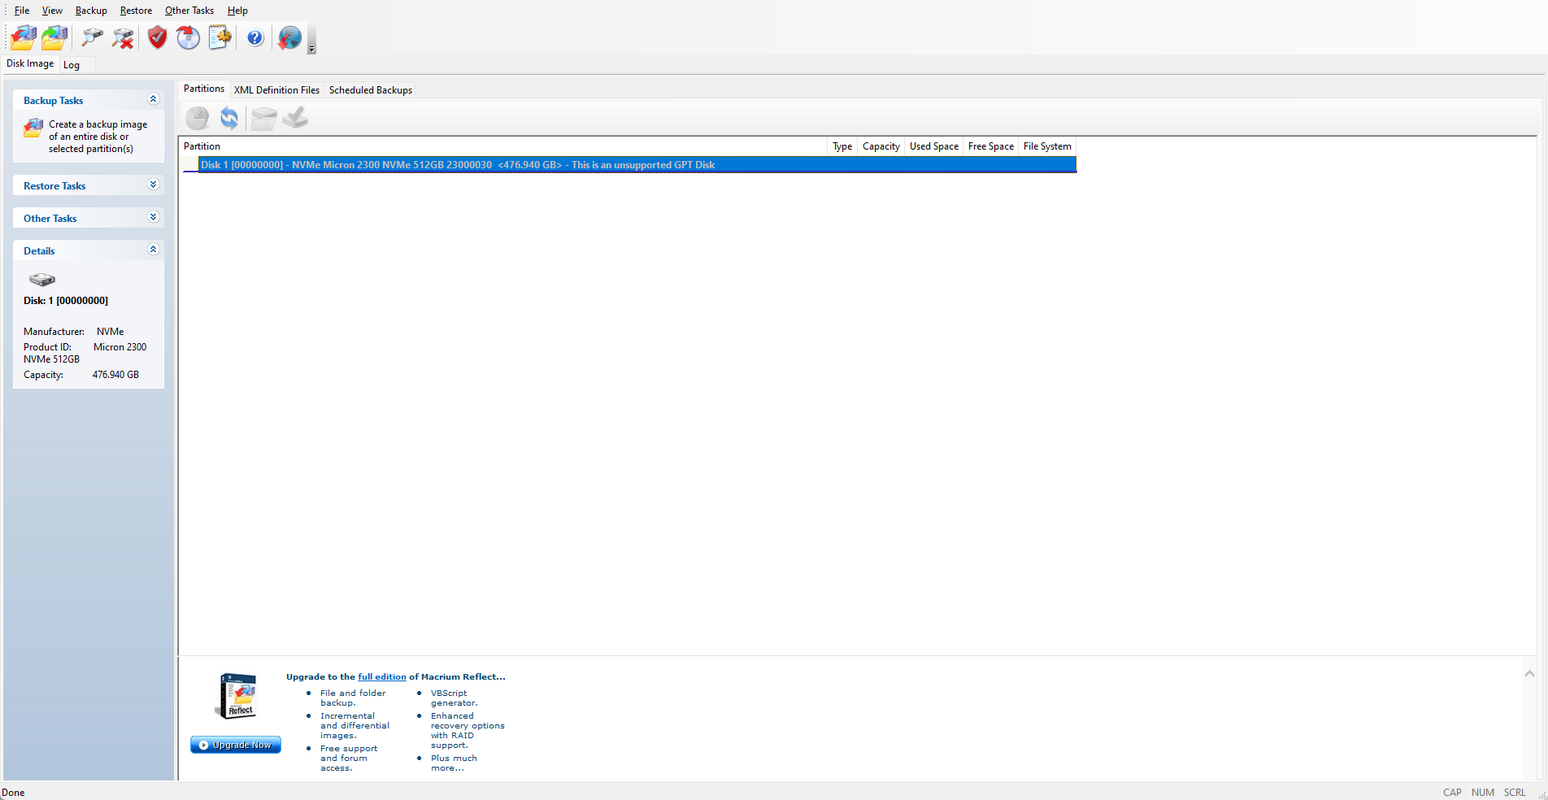Viewport: 1548px width, 800px height.
Task: Click the upgrade pane scroll up arrow
Action: (1529, 674)
